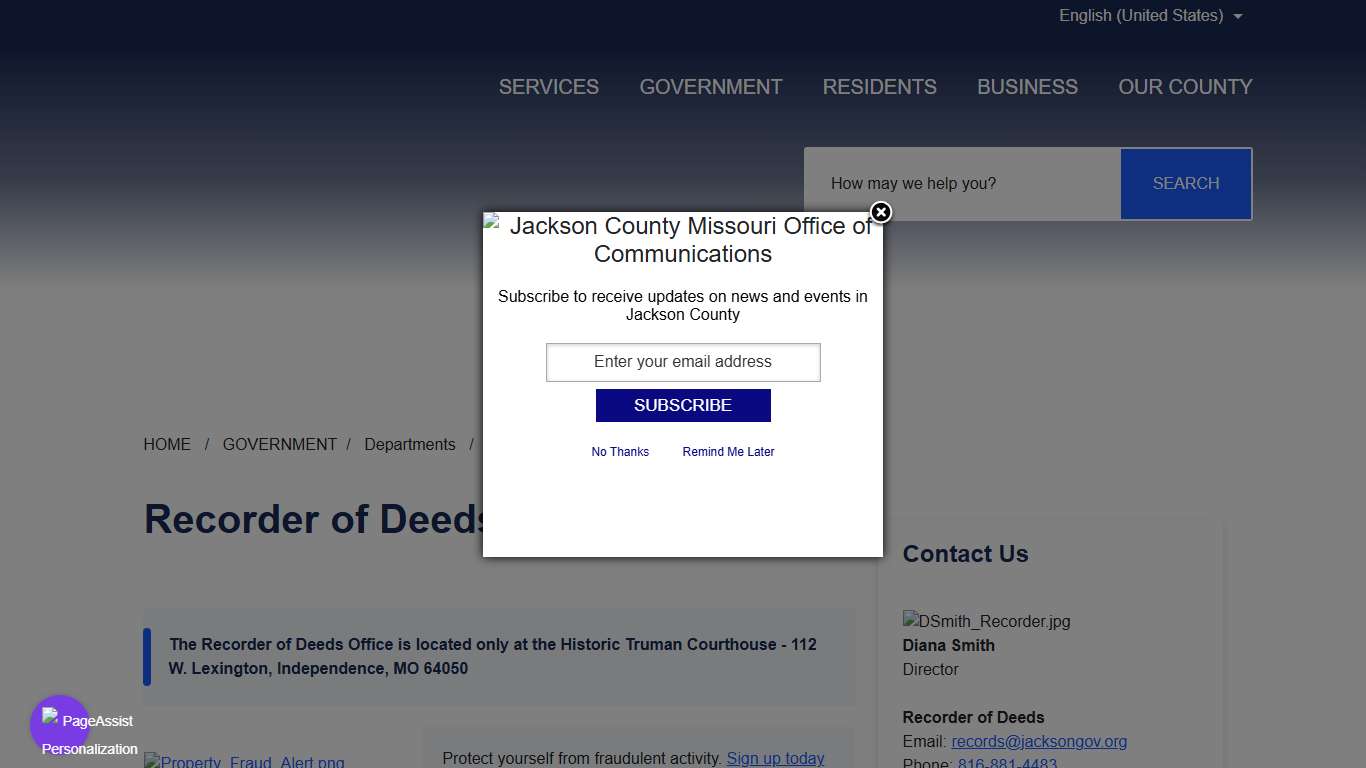
Task: Expand the language selector chevron arrow
Action: point(1238,16)
